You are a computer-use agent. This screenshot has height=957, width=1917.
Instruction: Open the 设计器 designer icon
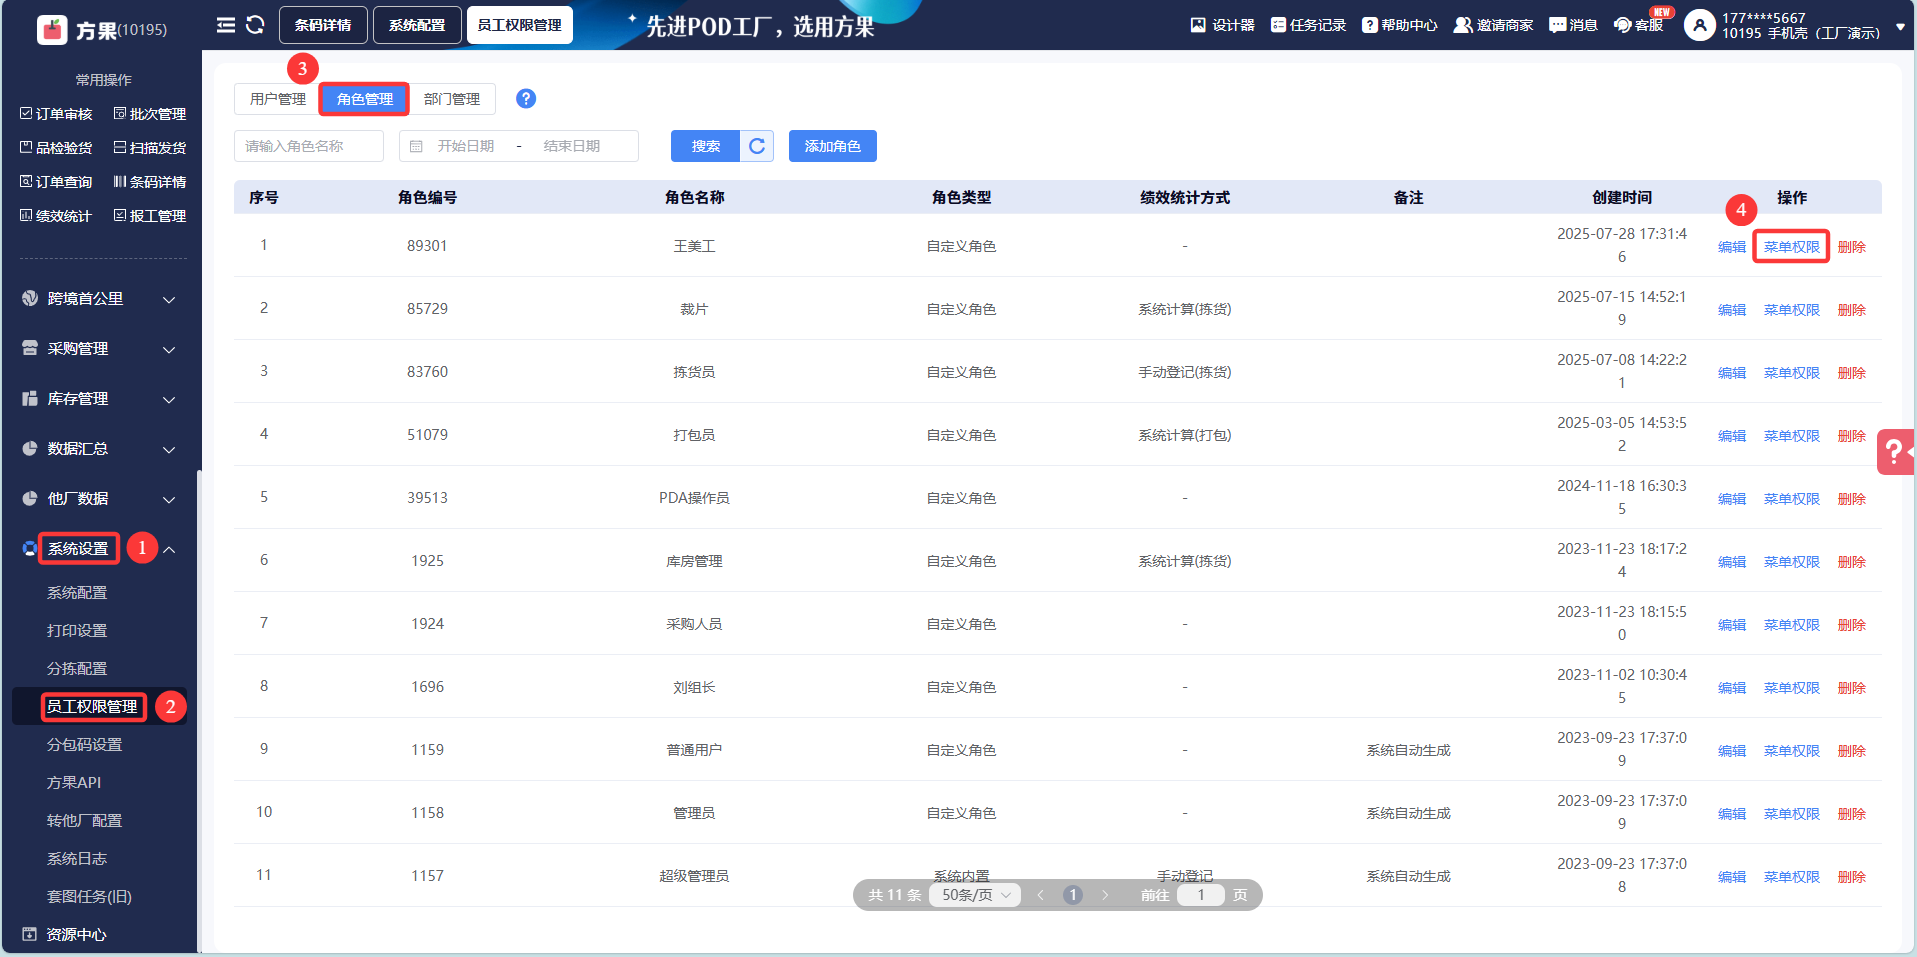pos(1221,25)
